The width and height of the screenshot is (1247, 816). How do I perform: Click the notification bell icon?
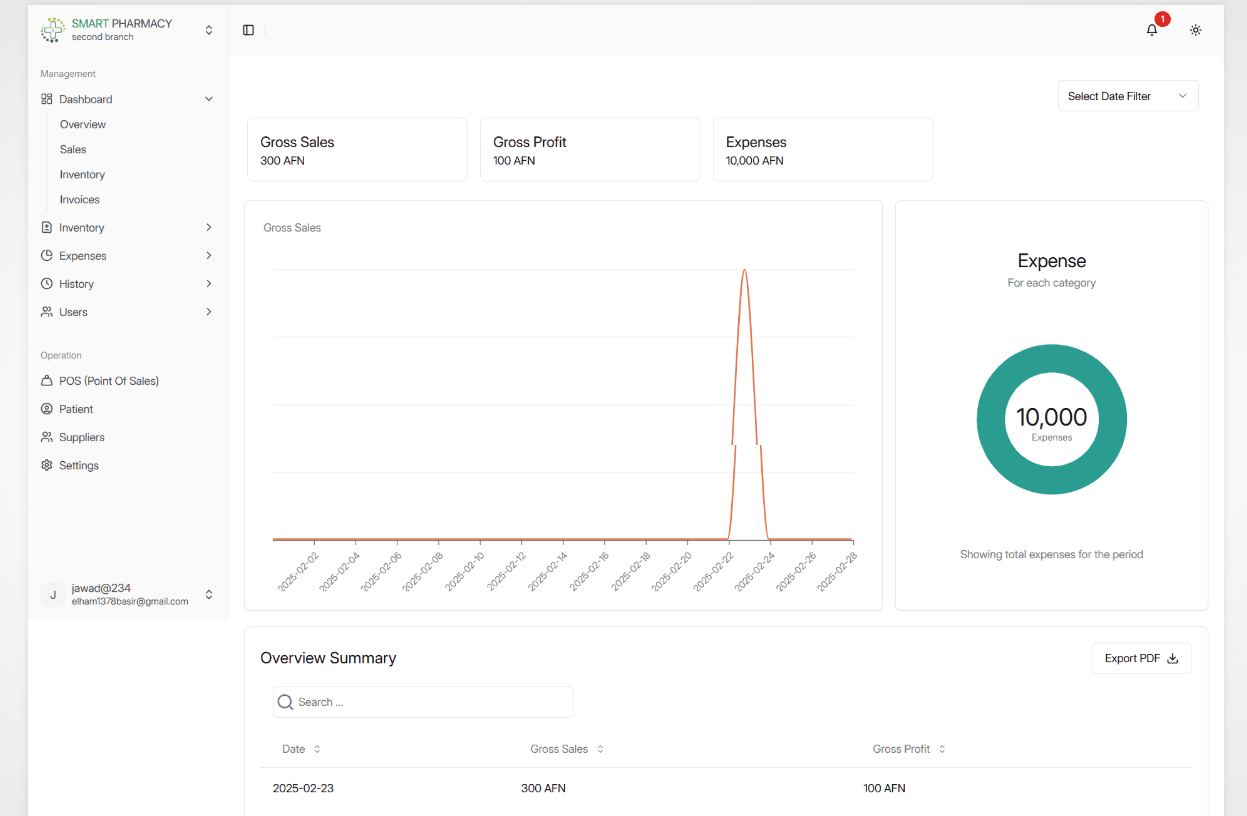click(x=1152, y=30)
